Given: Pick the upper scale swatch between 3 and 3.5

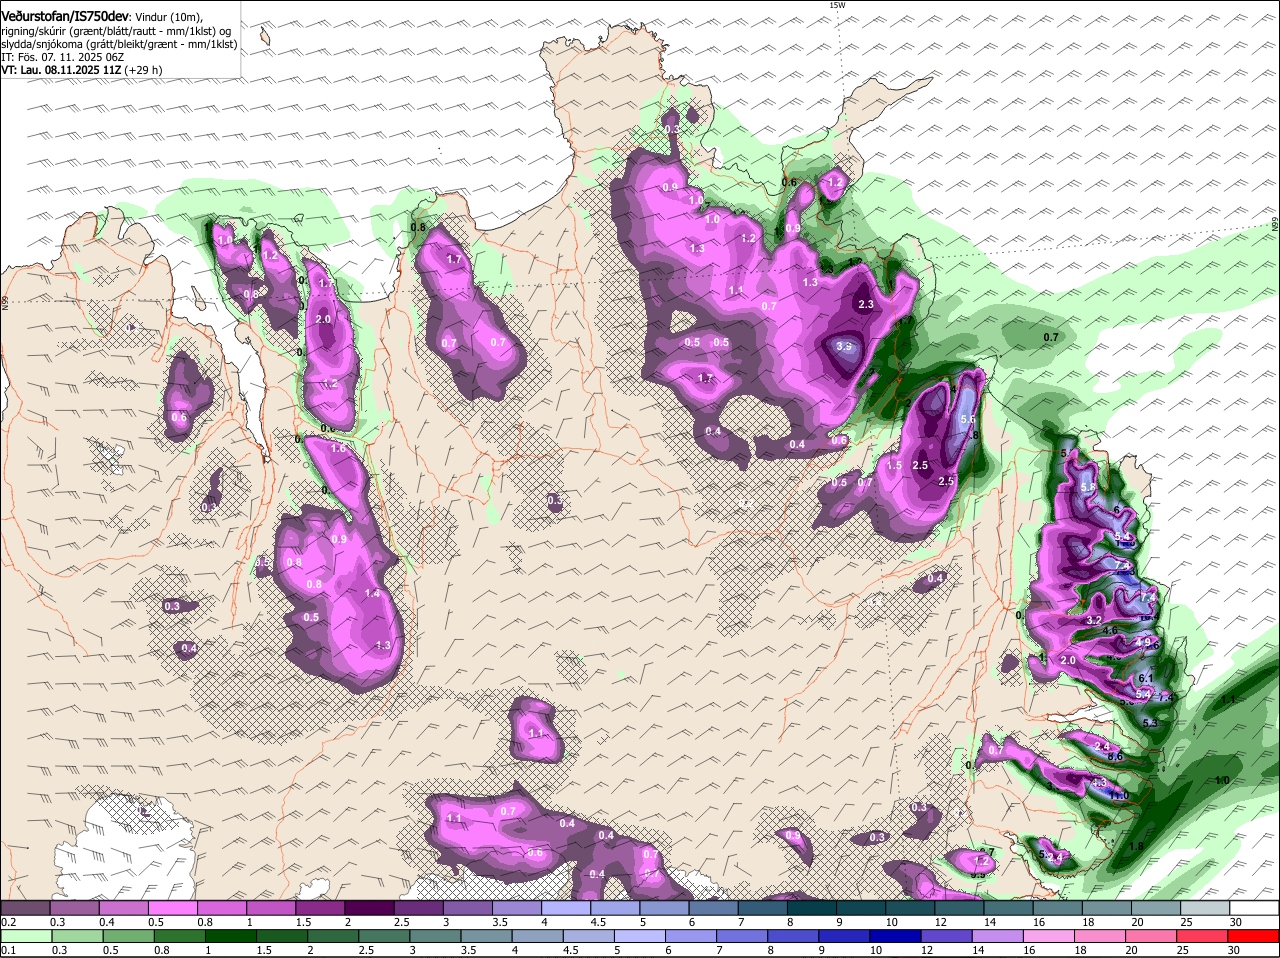Looking at the screenshot, I should pyautogui.click(x=467, y=907).
